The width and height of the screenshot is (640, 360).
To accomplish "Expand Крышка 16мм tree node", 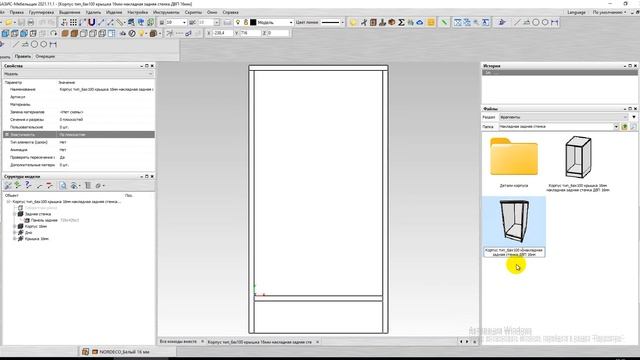I will coord(15,238).
